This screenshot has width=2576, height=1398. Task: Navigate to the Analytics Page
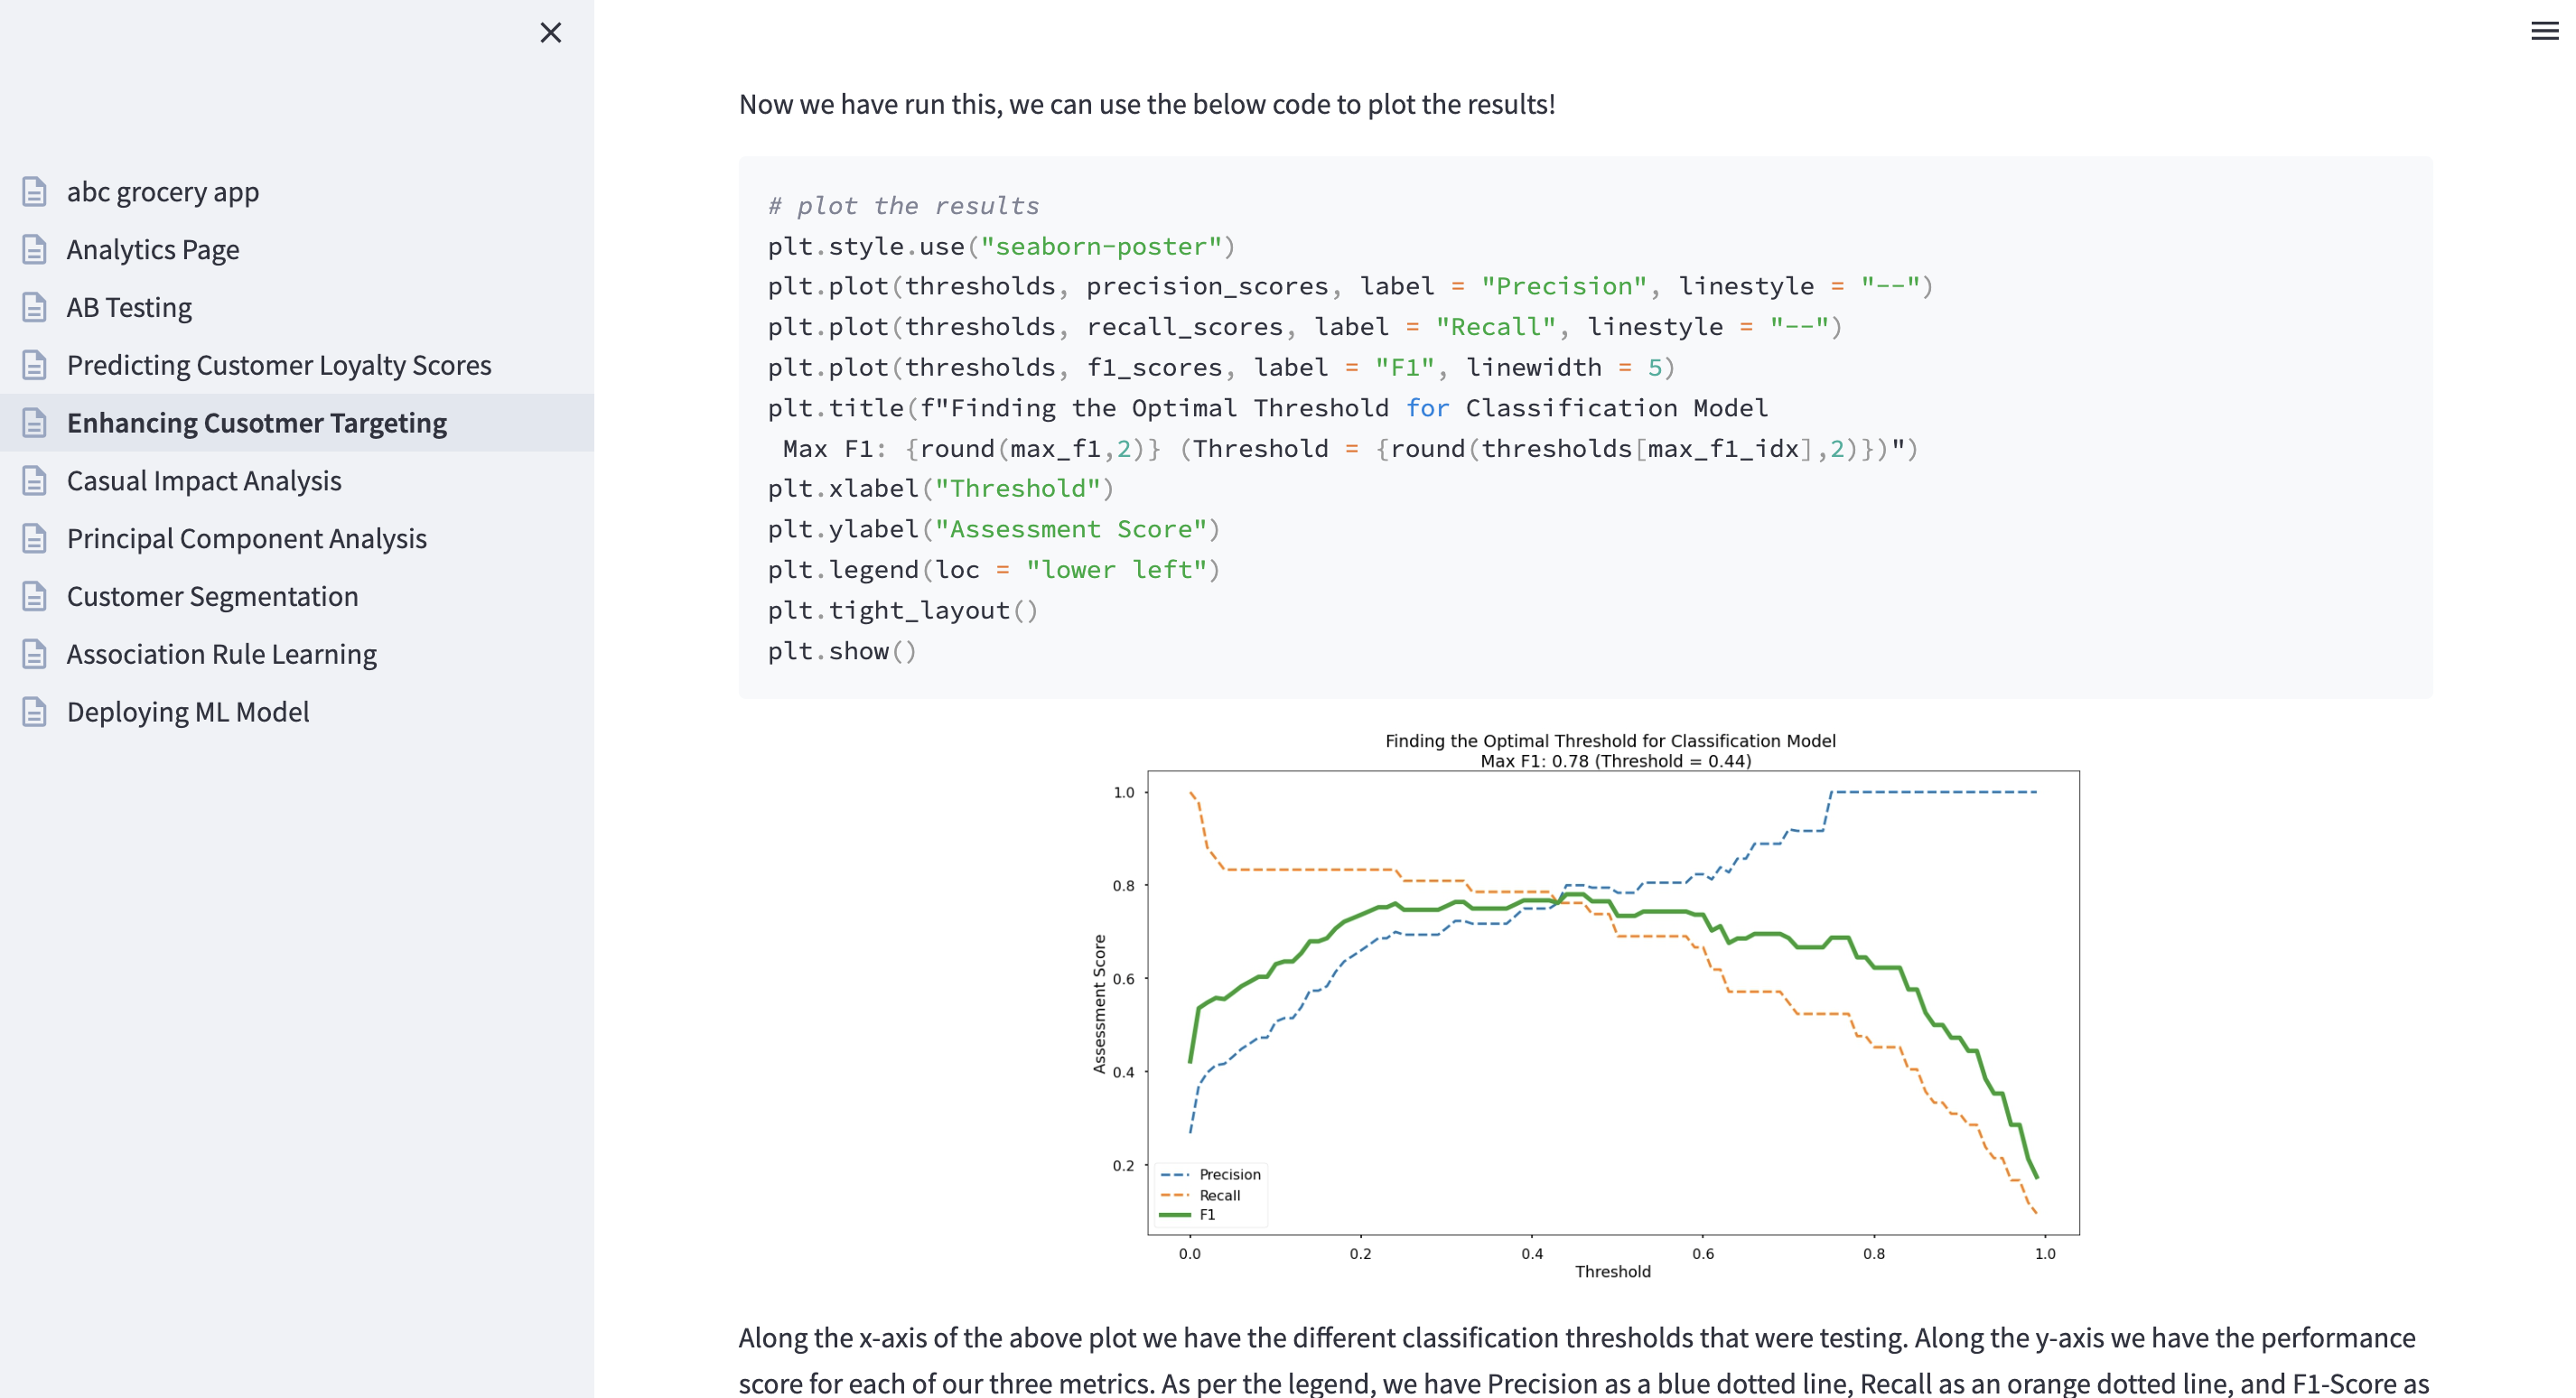[153, 249]
